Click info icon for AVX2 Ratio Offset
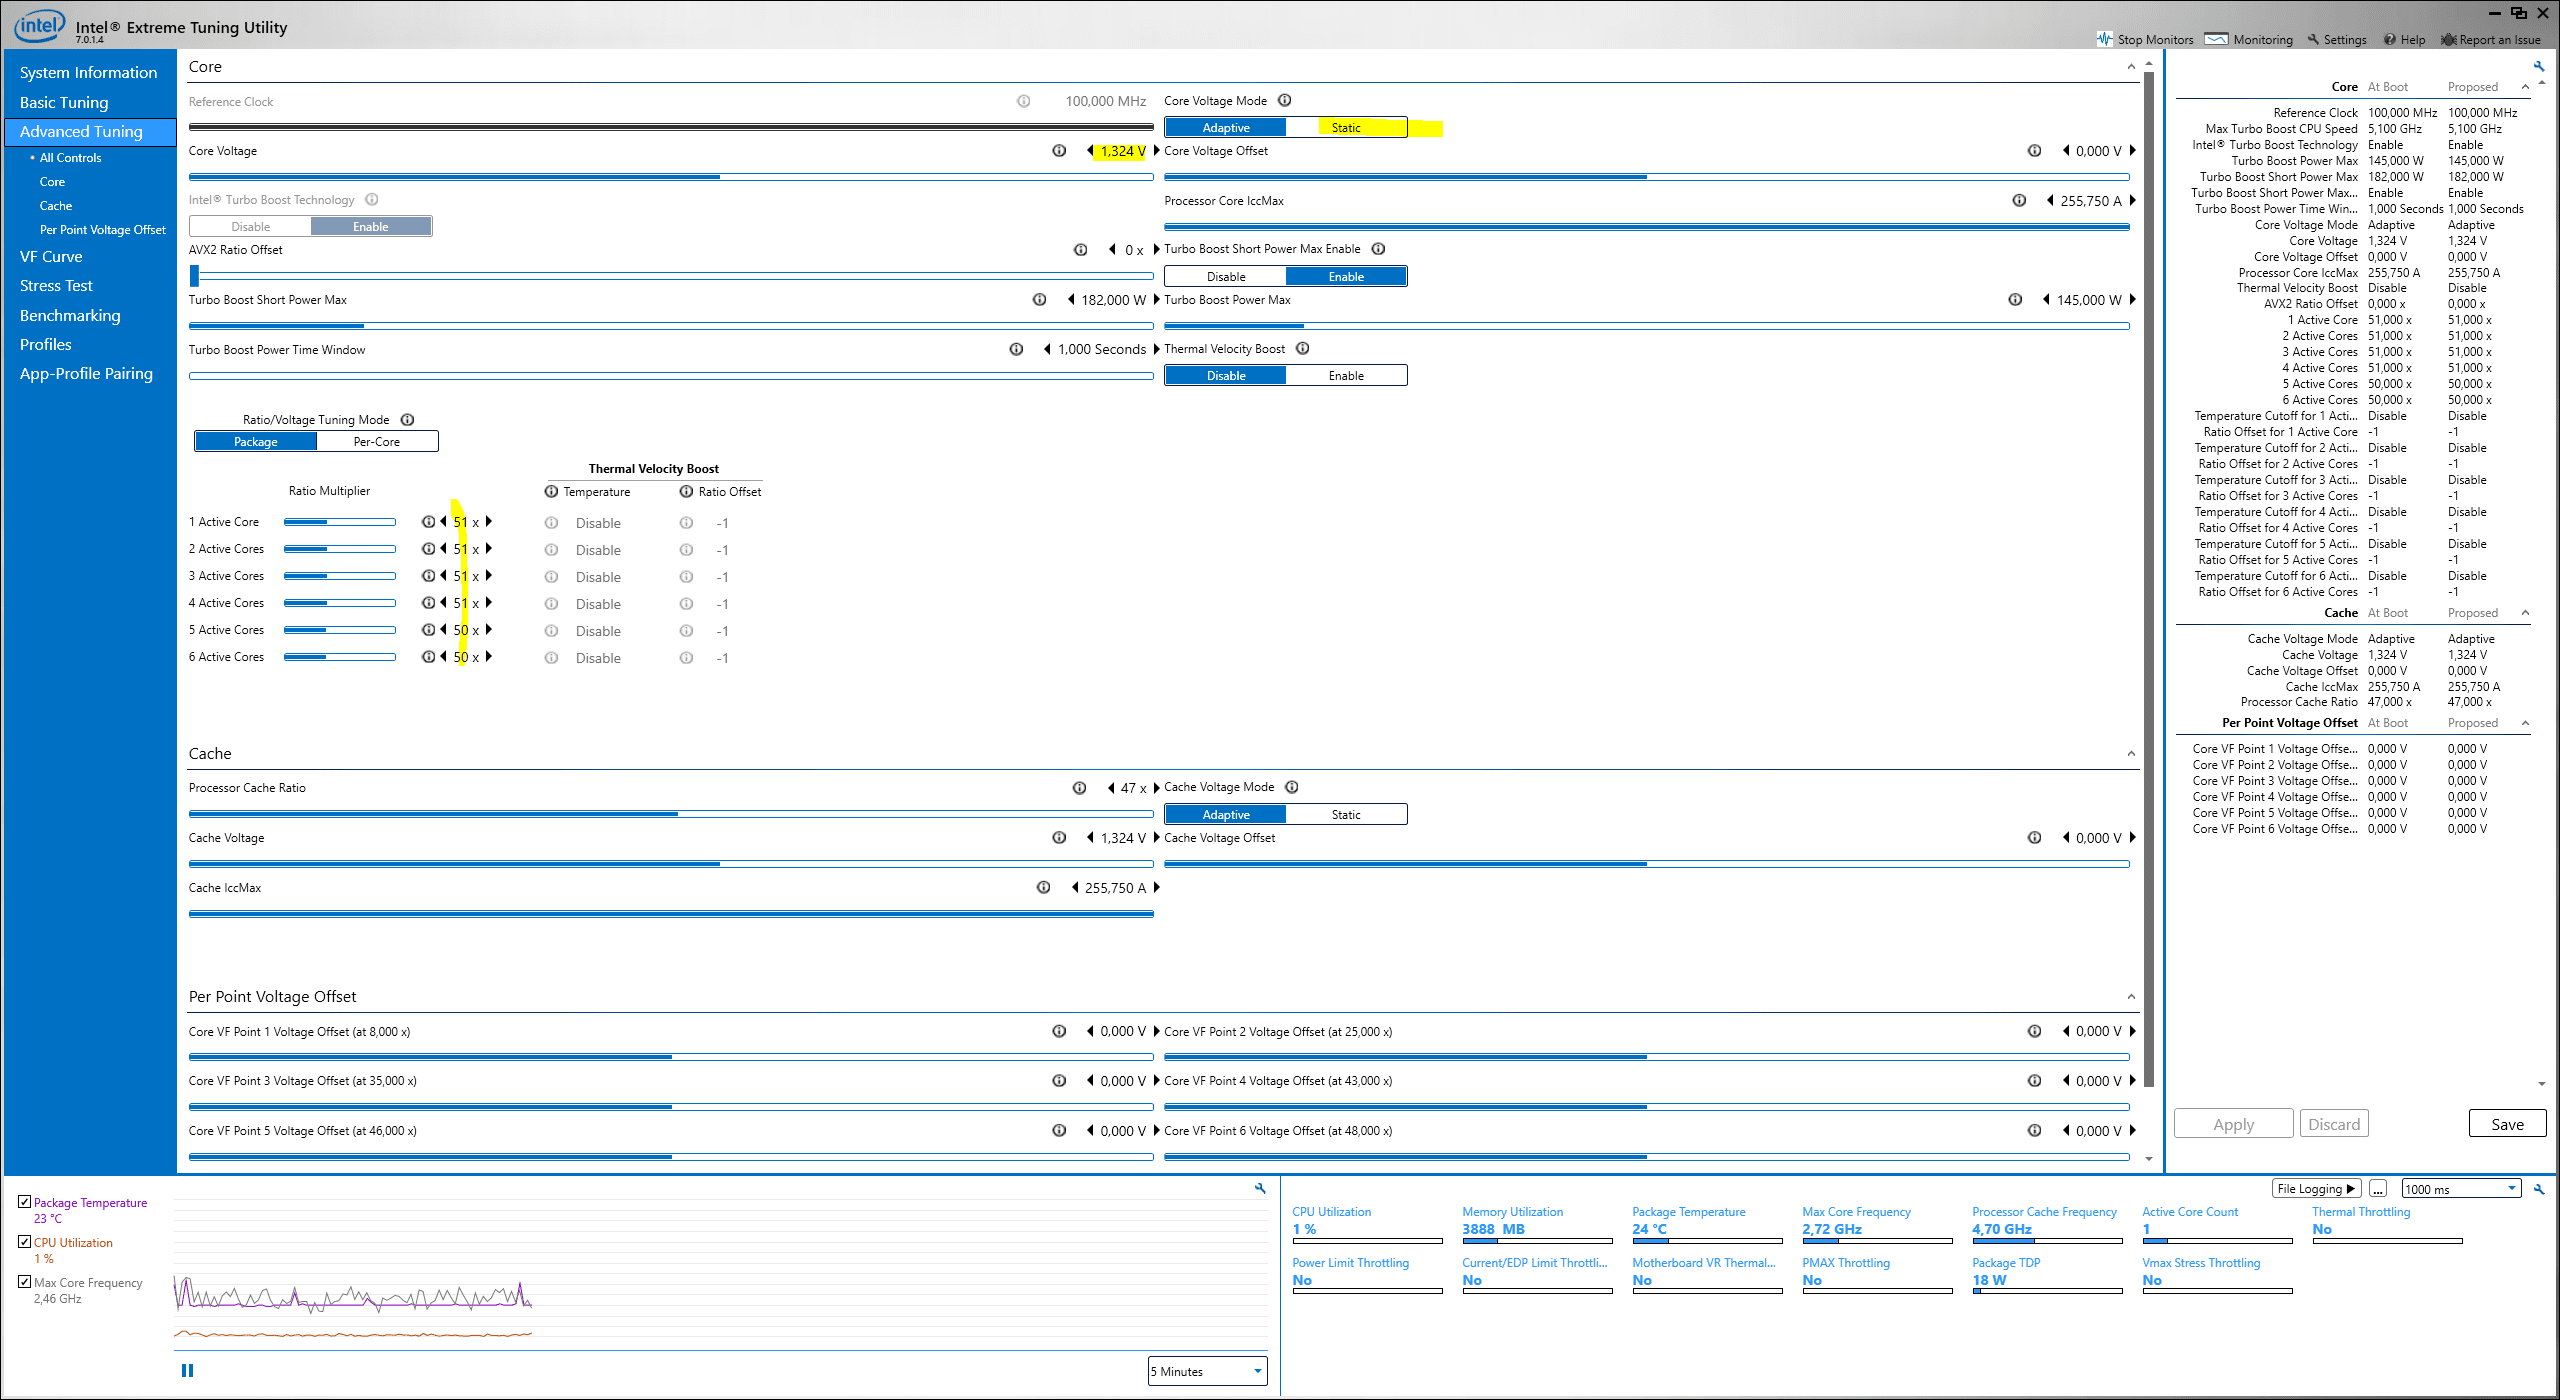 pos(1080,250)
